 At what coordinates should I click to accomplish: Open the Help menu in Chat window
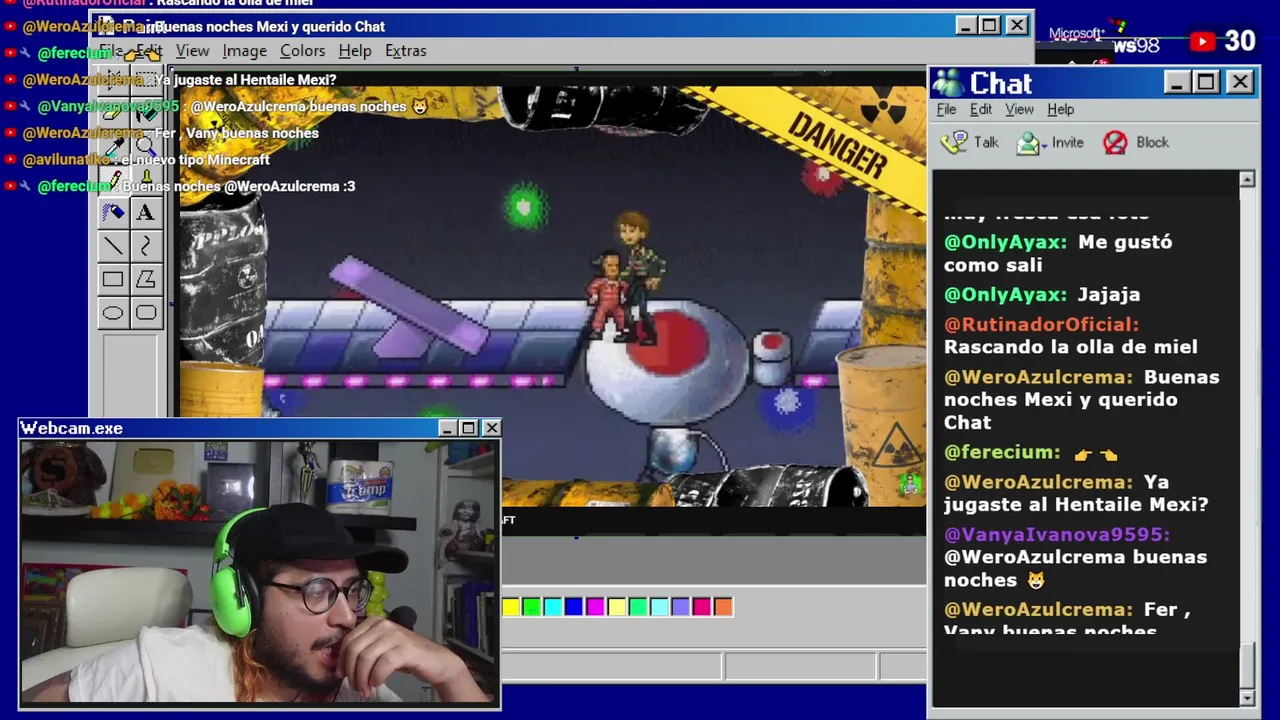pos(1060,110)
